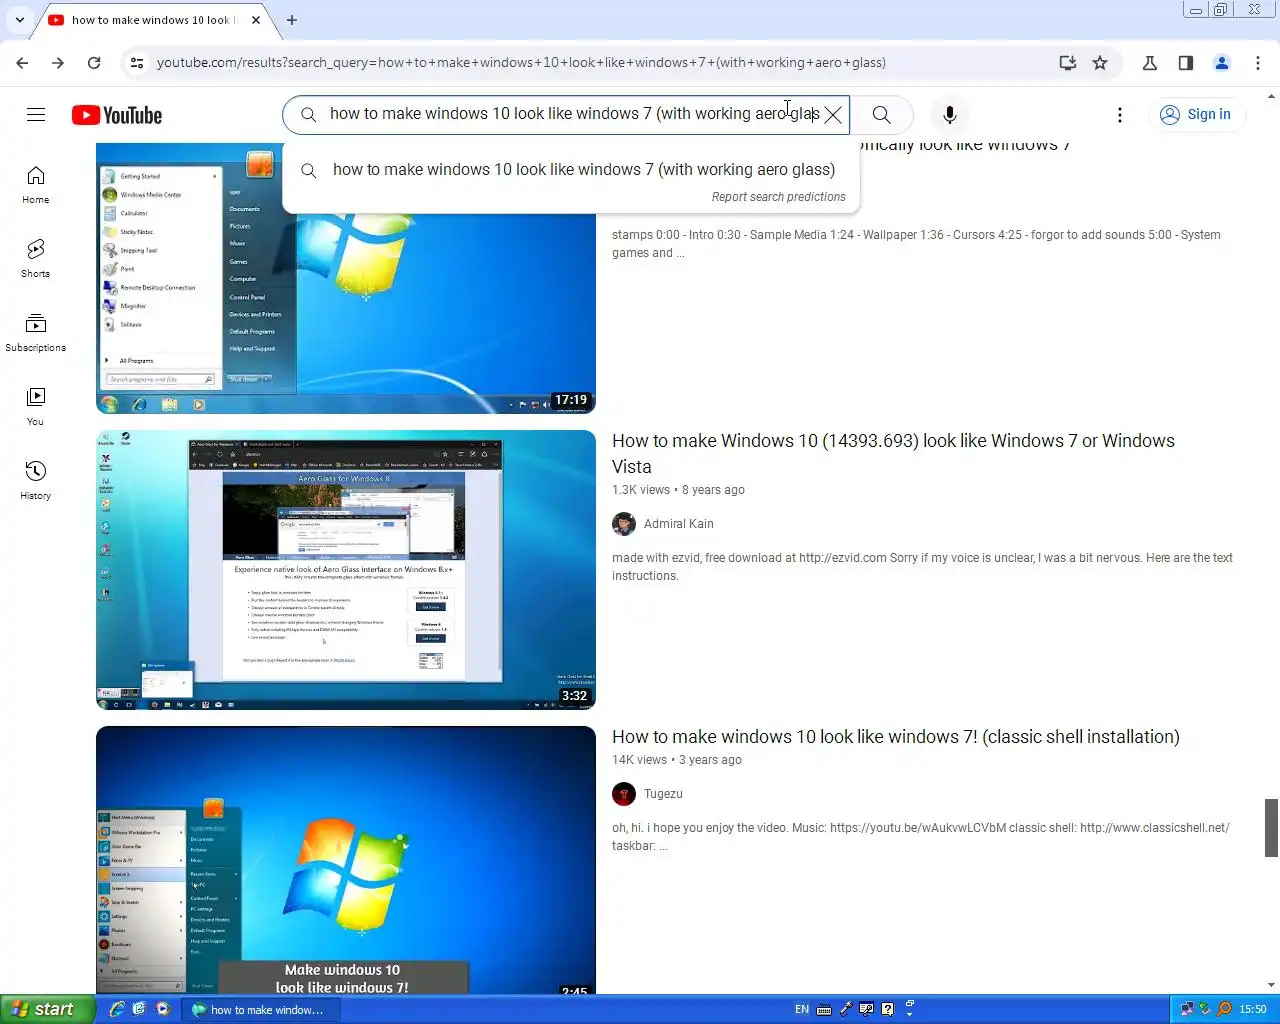Open the tab search dropdown arrow
The image size is (1280, 1024).
(20, 19)
